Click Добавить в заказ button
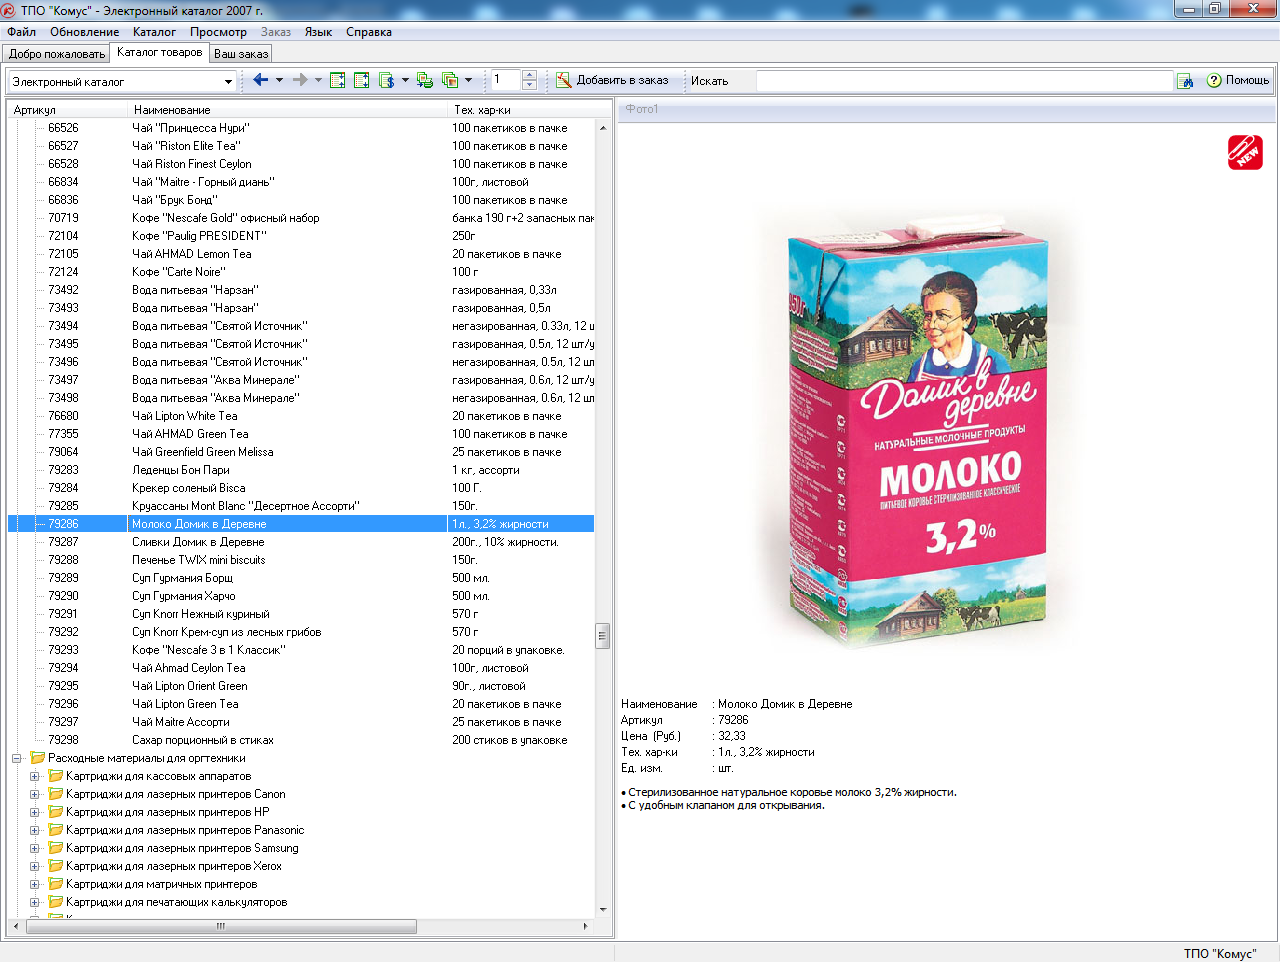The width and height of the screenshot is (1280, 962). coord(612,80)
